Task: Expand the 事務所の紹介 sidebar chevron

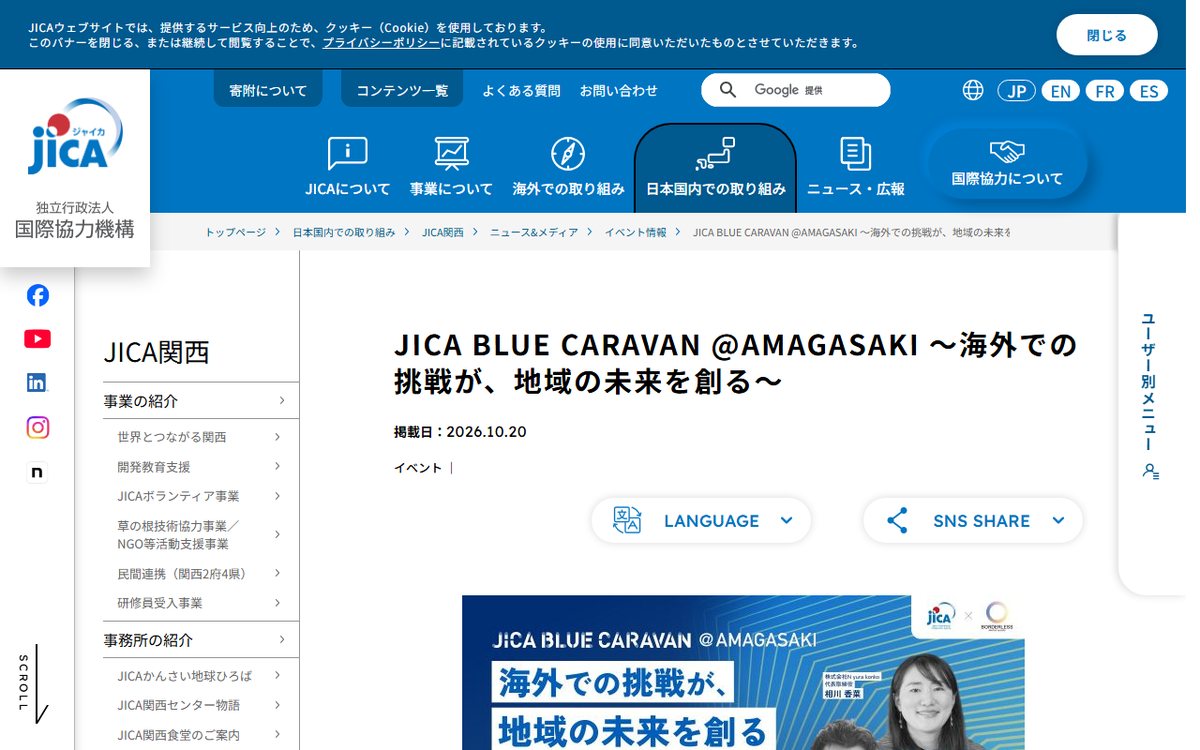Action: click(x=282, y=639)
